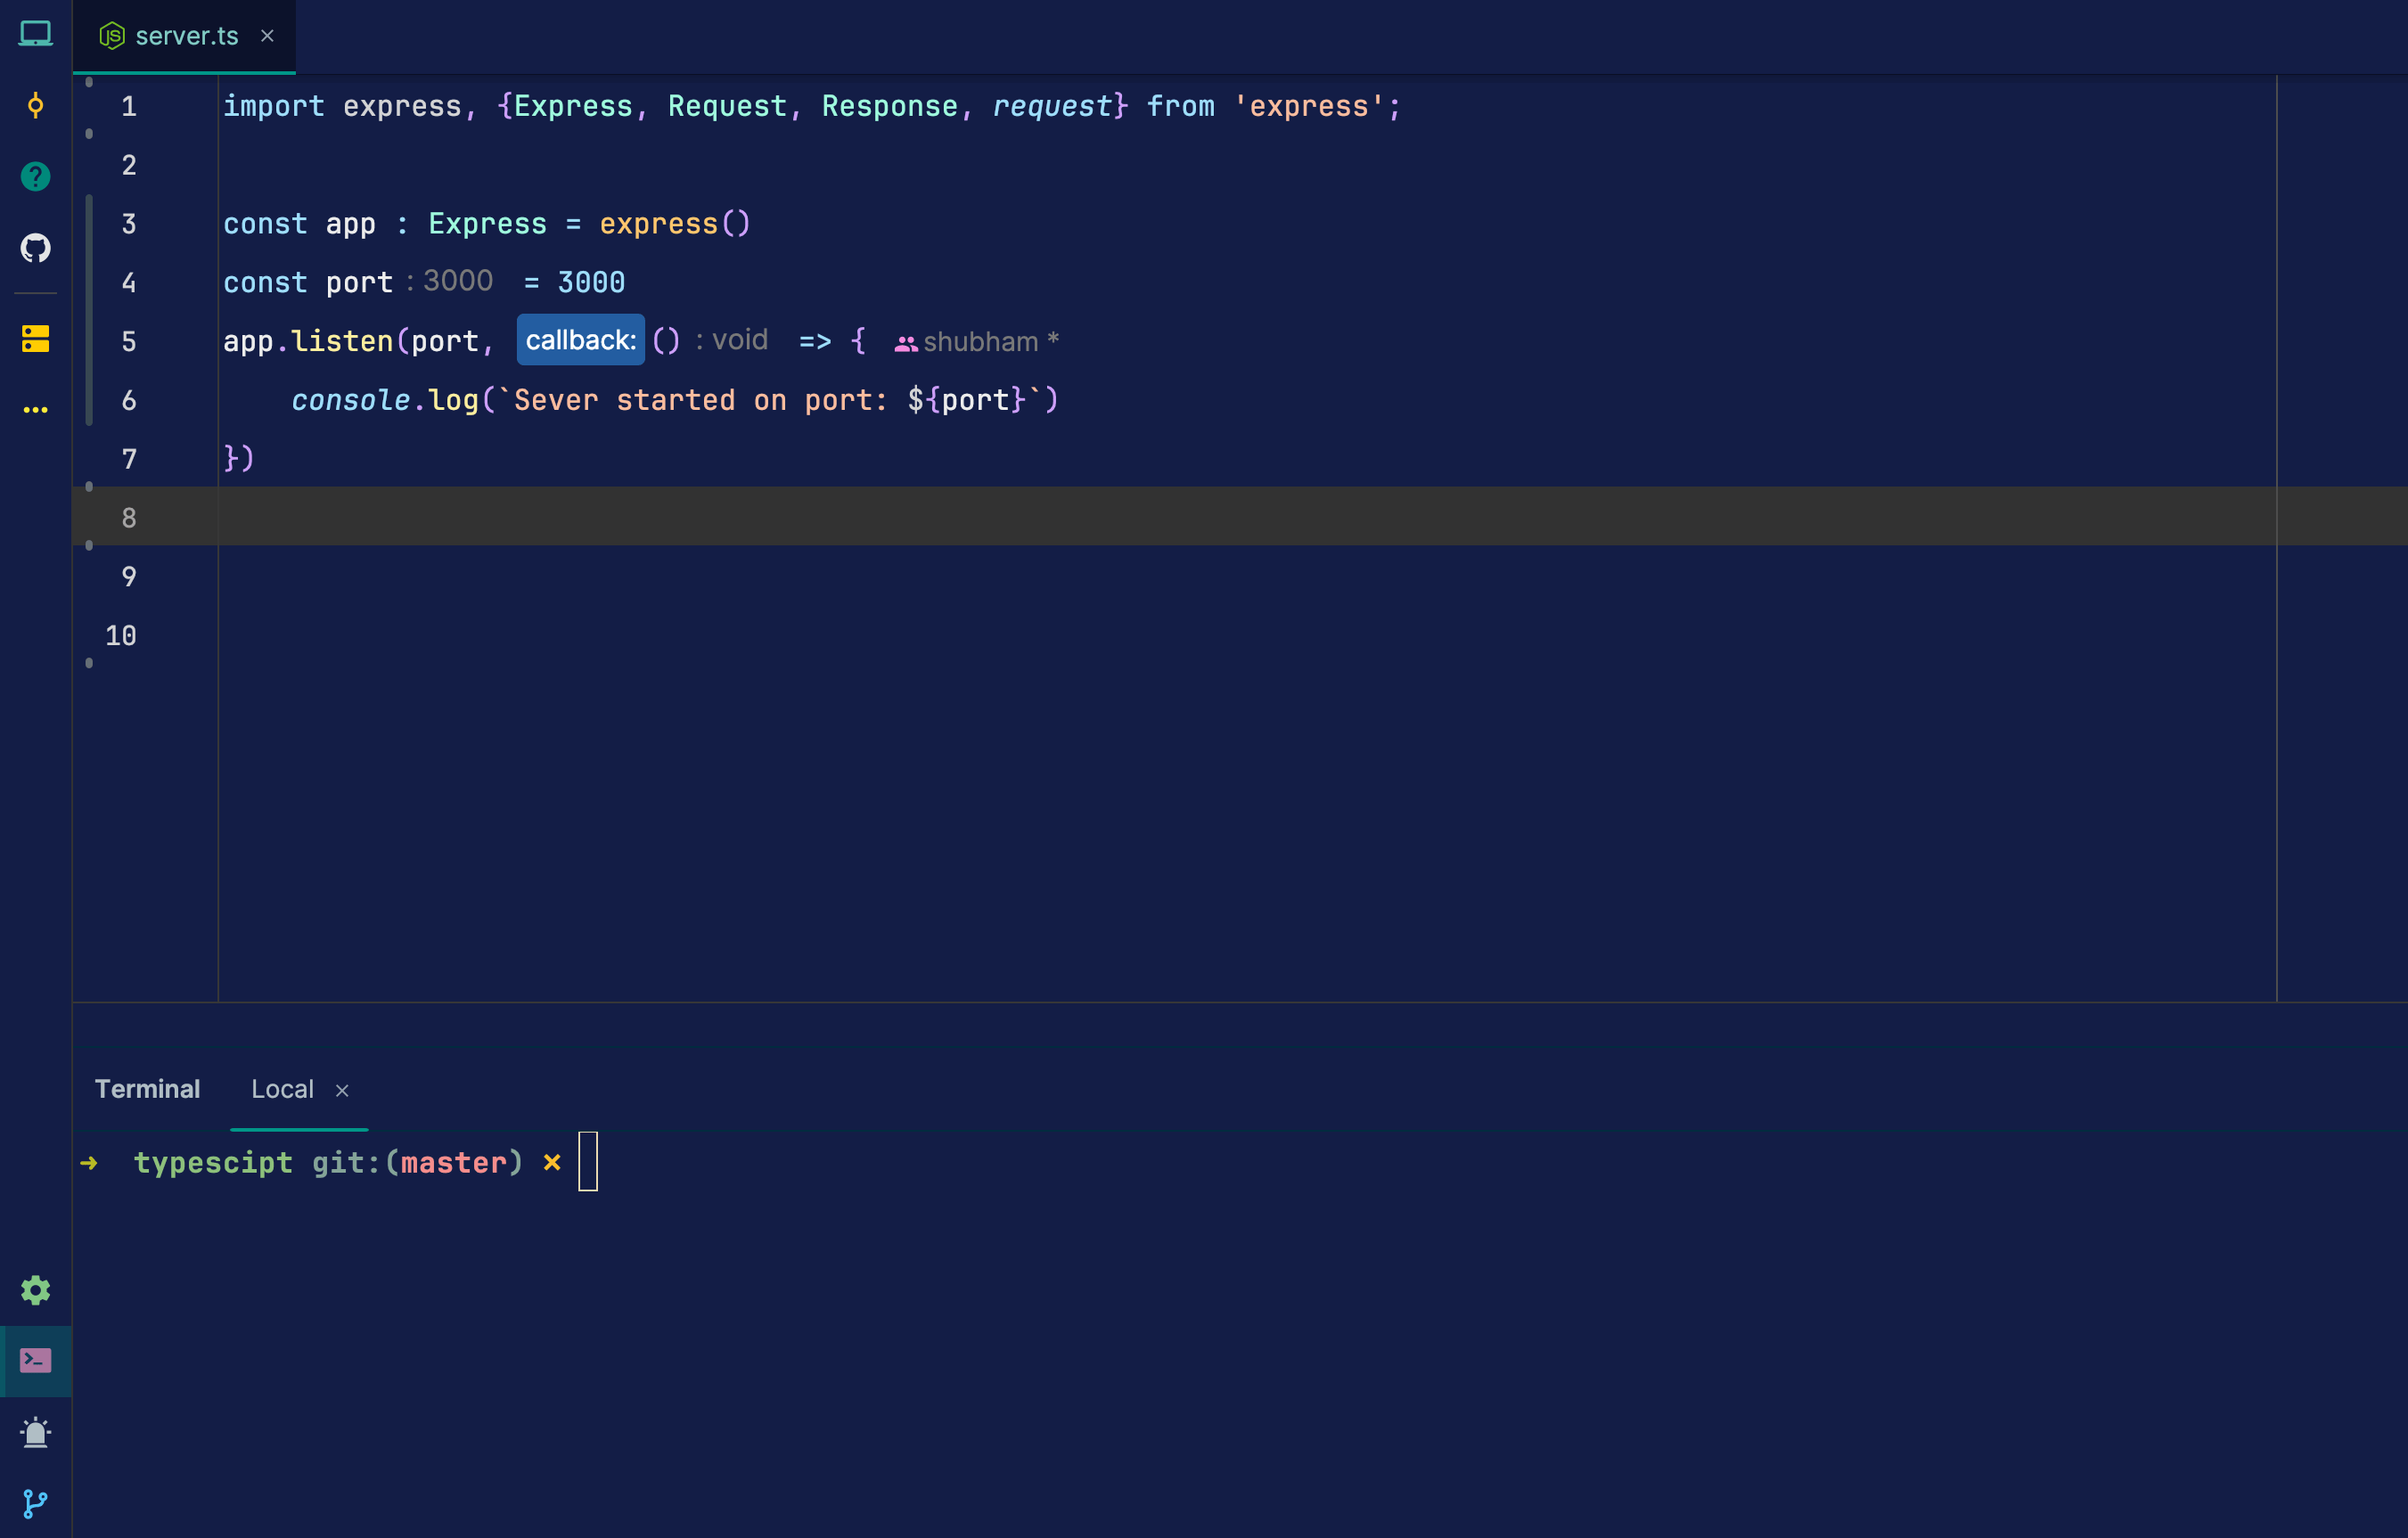
Task: Select the laptop icon at sidebar top
Action: click(x=36, y=33)
